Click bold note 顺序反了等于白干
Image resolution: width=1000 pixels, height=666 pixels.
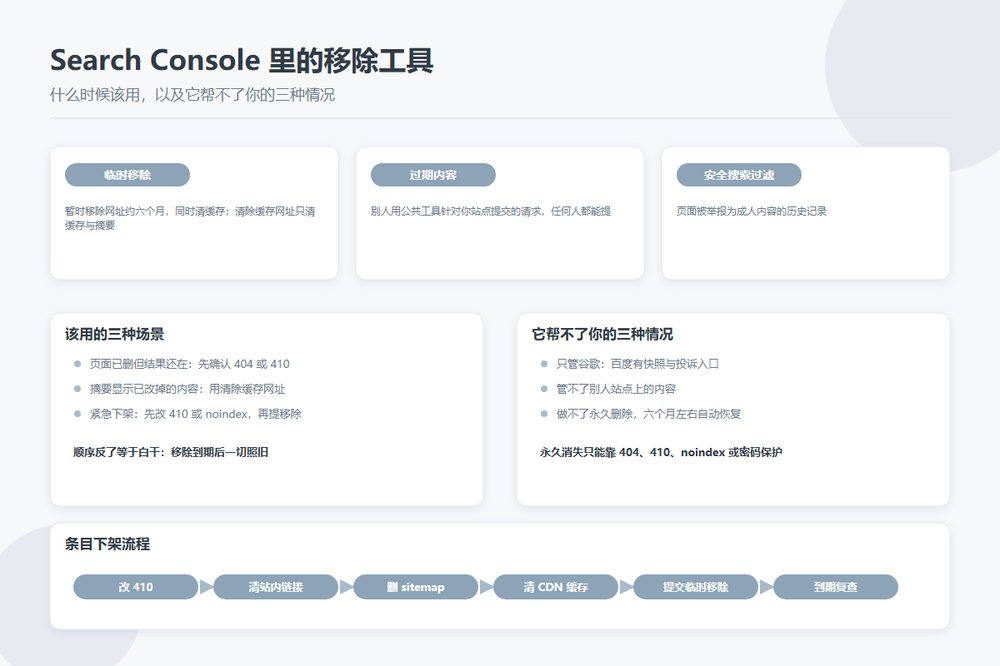click(115, 452)
